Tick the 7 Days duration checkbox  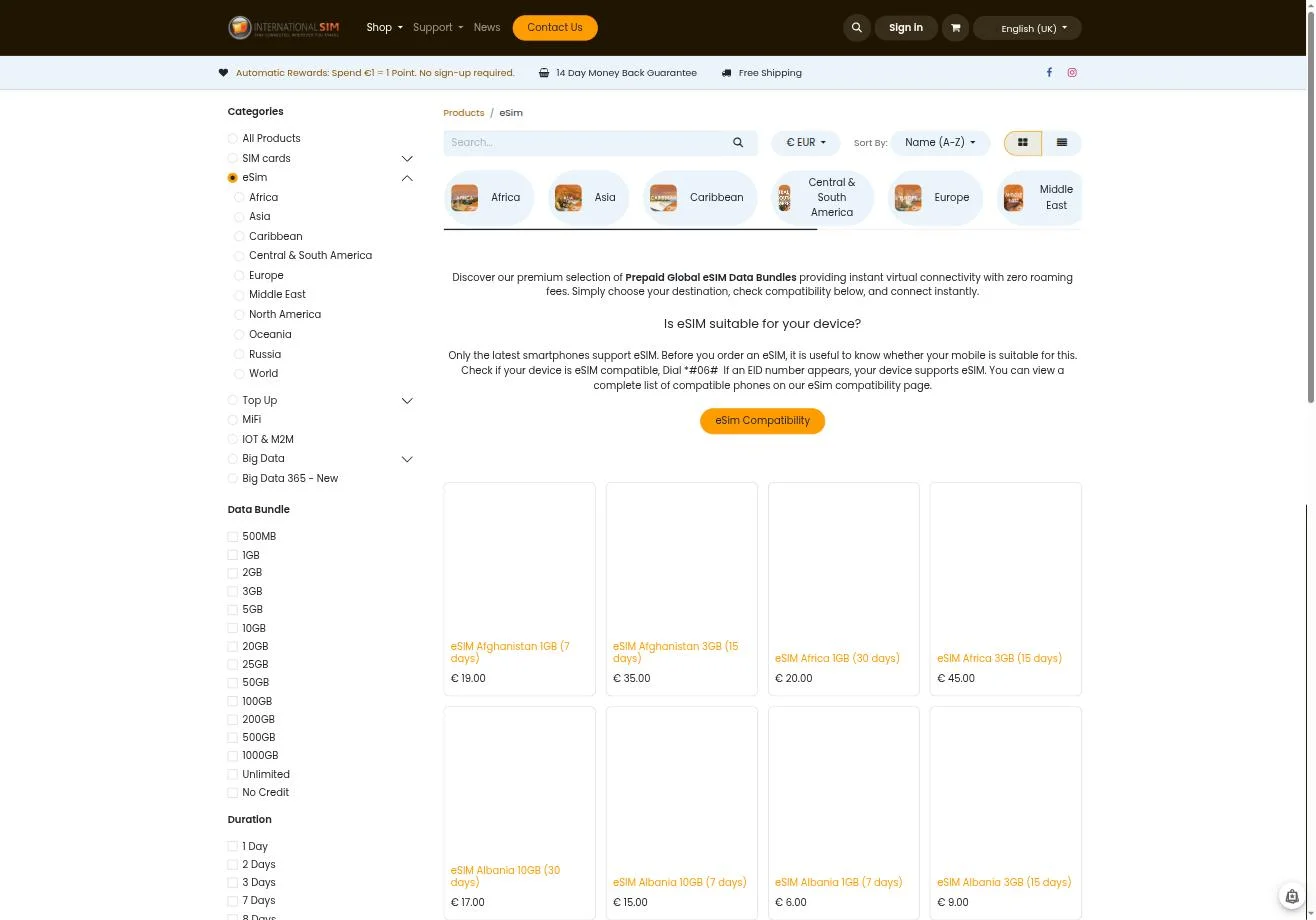pos(233,902)
